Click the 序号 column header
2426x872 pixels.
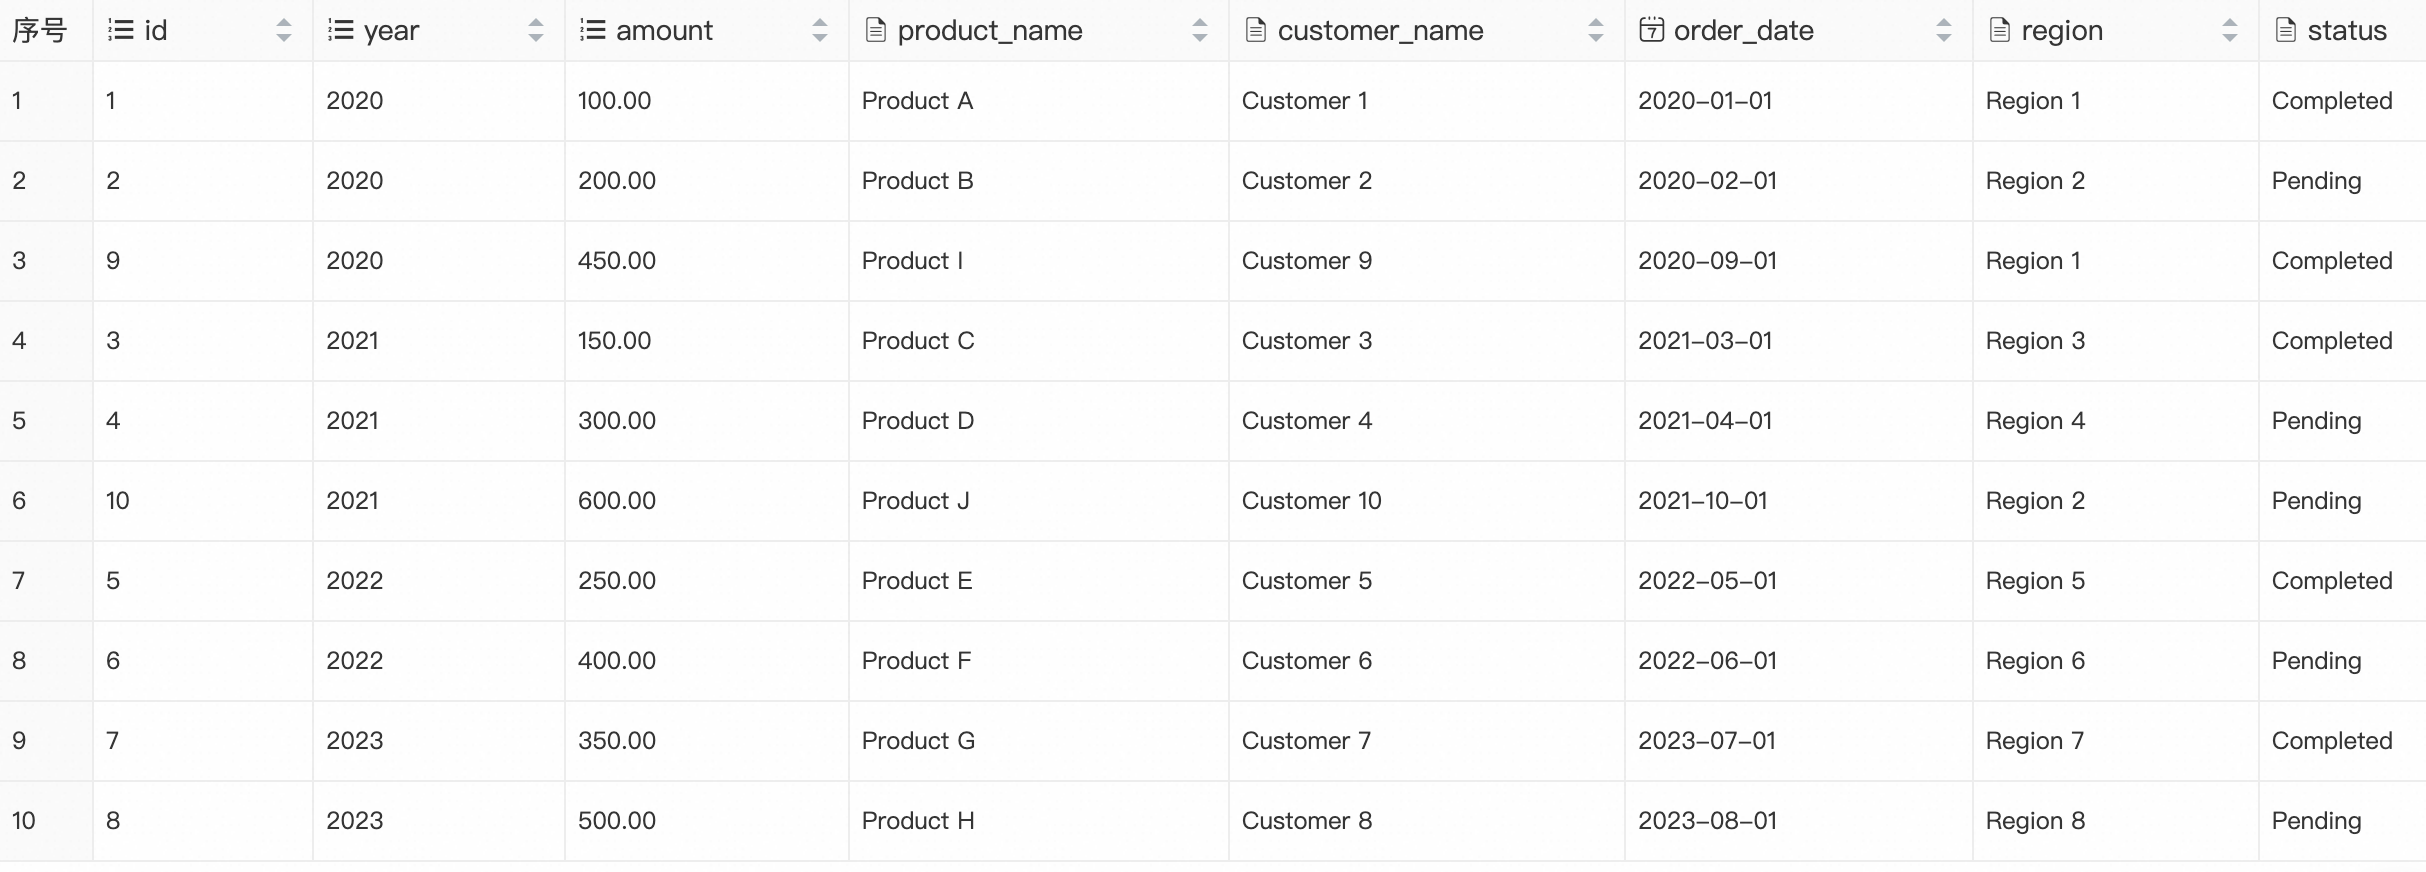pyautogui.click(x=40, y=30)
